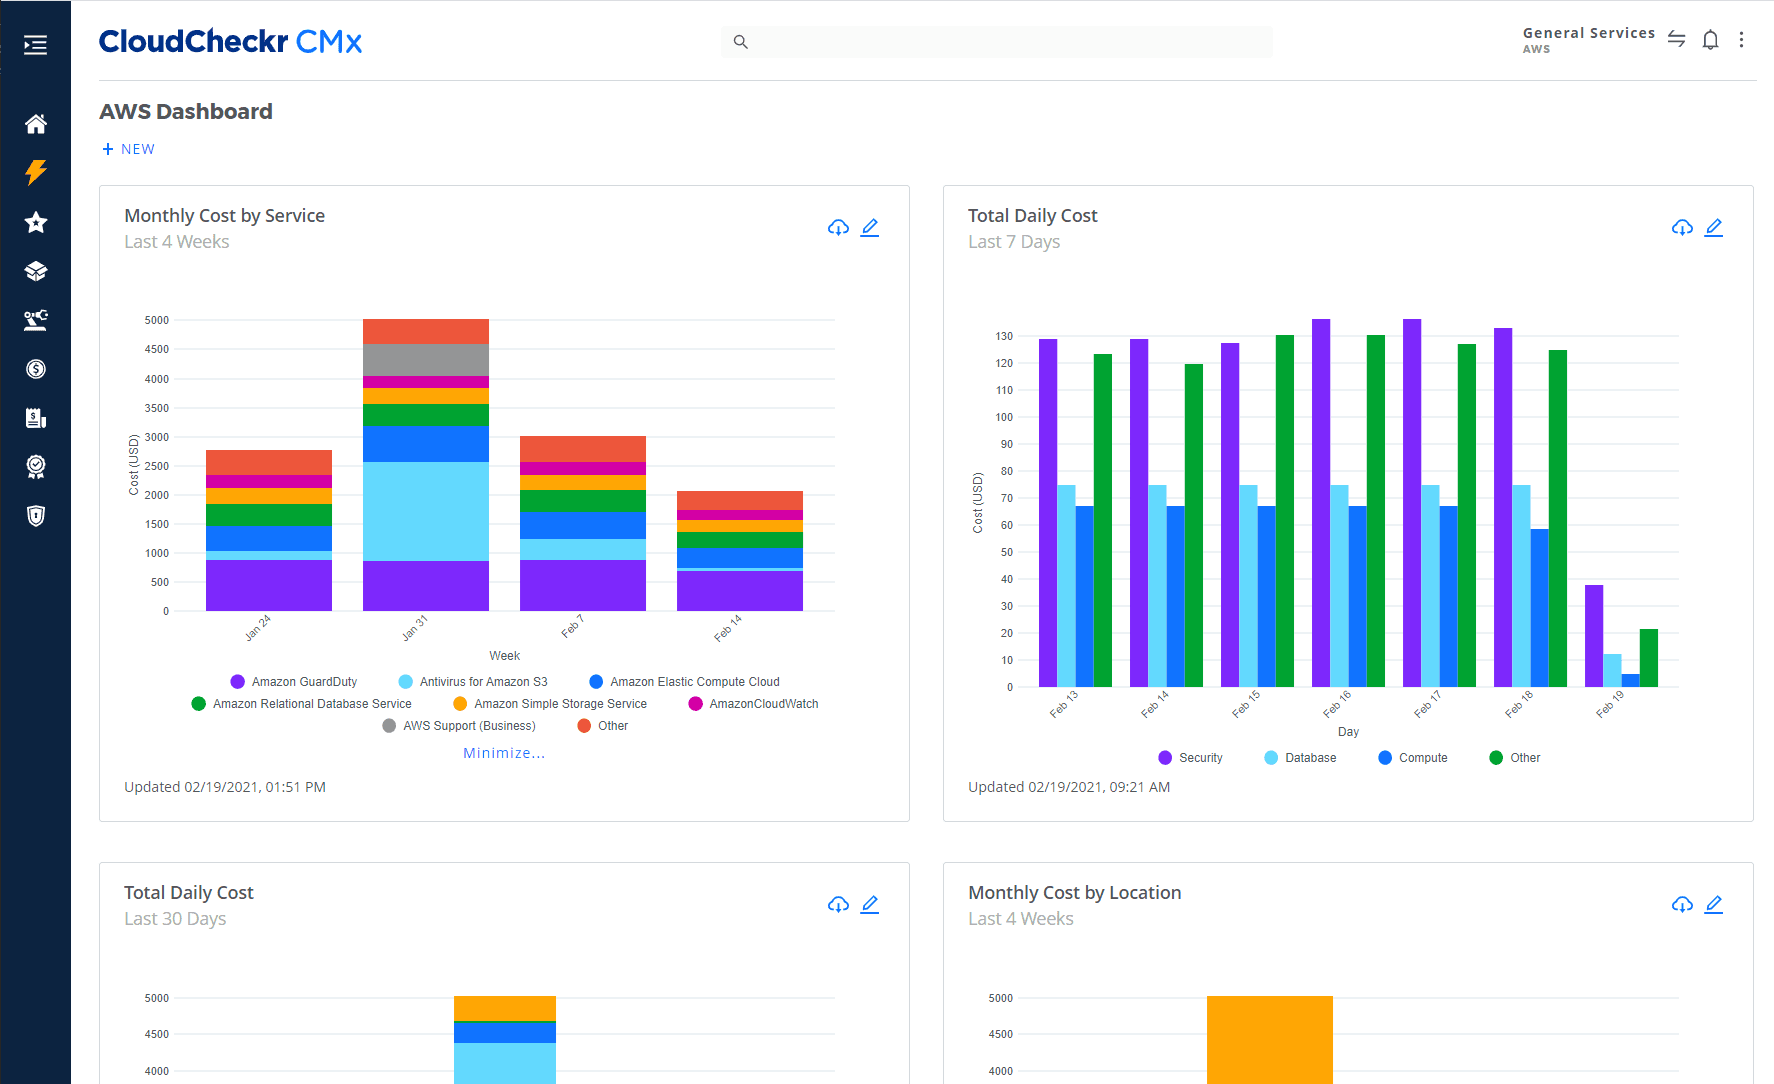Image resolution: width=1774 pixels, height=1084 pixels.
Task: Click the 'Monthly Cost by Location' title
Action: [x=1075, y=893]
